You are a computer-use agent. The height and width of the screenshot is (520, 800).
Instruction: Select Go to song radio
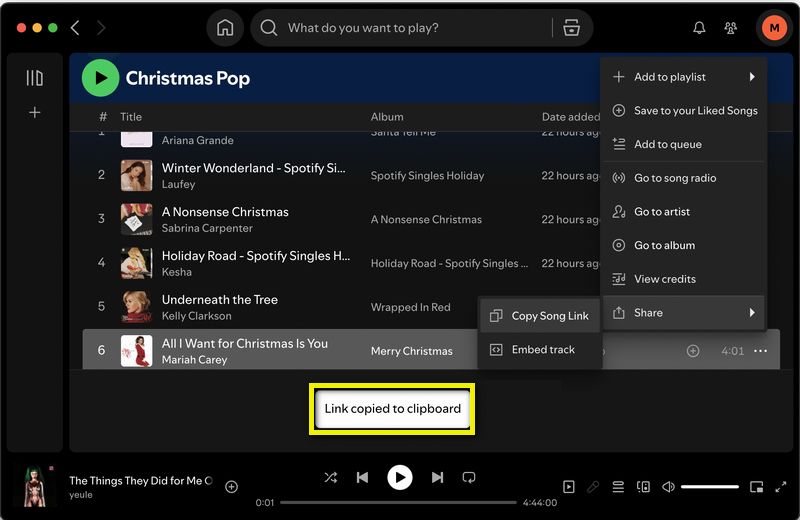tap(684, 178)
